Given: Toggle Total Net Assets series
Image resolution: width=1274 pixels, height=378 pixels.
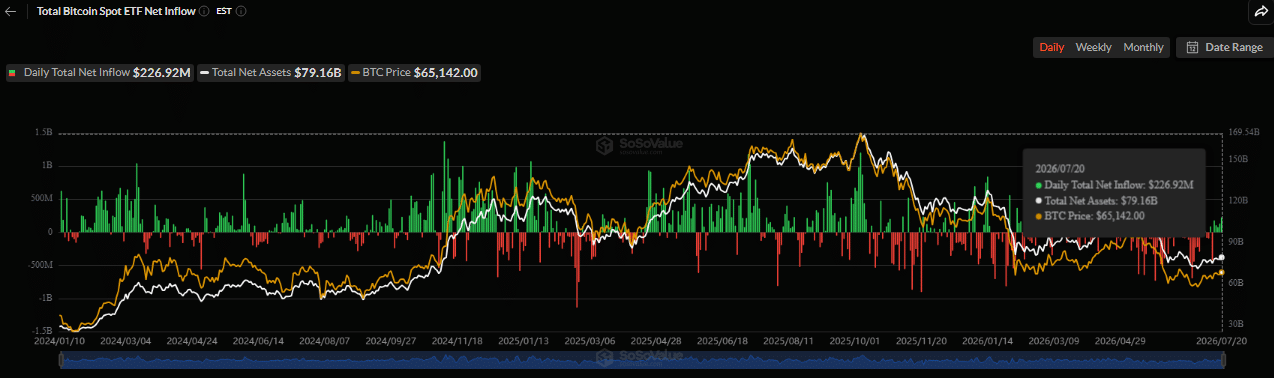Looking at the screenshot, I should tap(270, 73).
